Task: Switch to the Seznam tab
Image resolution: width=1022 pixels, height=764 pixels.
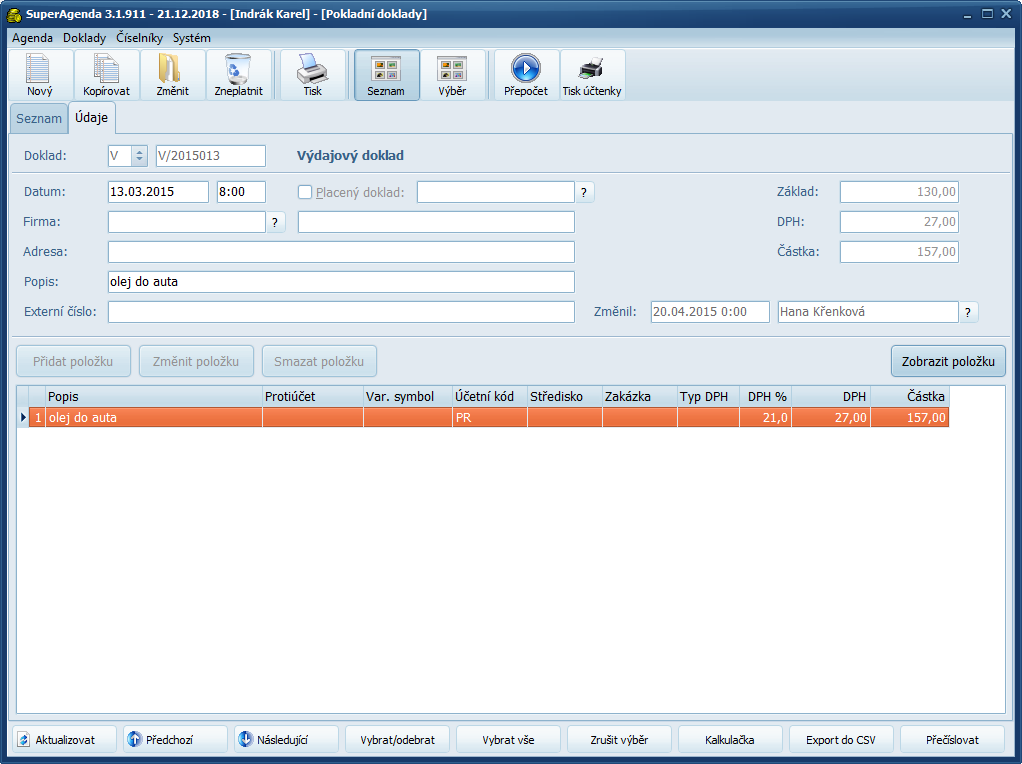Action: click(x=39, y=119)
